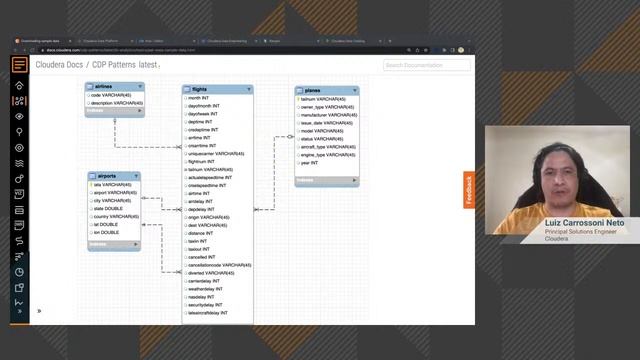
Task: Click the small double arrow in page corner
Action: click(x=39, y=311)
